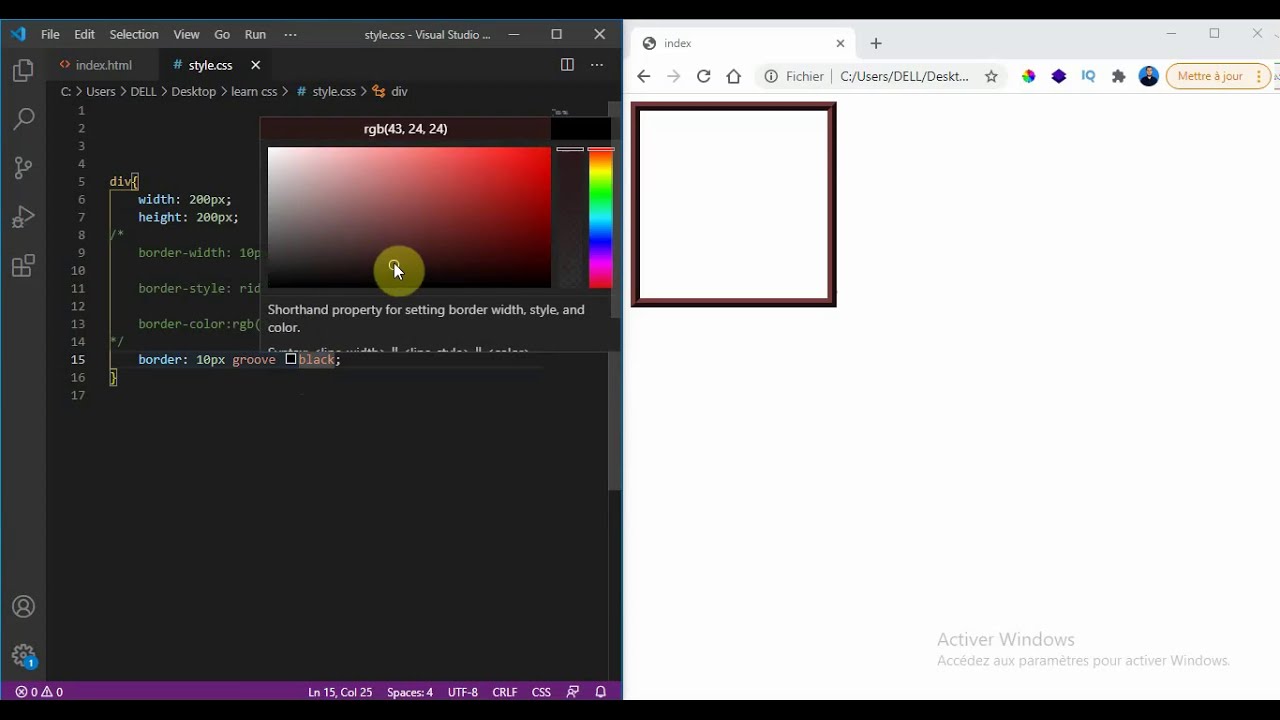The image size is (1280, 720).
Task: Close the style.css tab
Action: (255, 65)
